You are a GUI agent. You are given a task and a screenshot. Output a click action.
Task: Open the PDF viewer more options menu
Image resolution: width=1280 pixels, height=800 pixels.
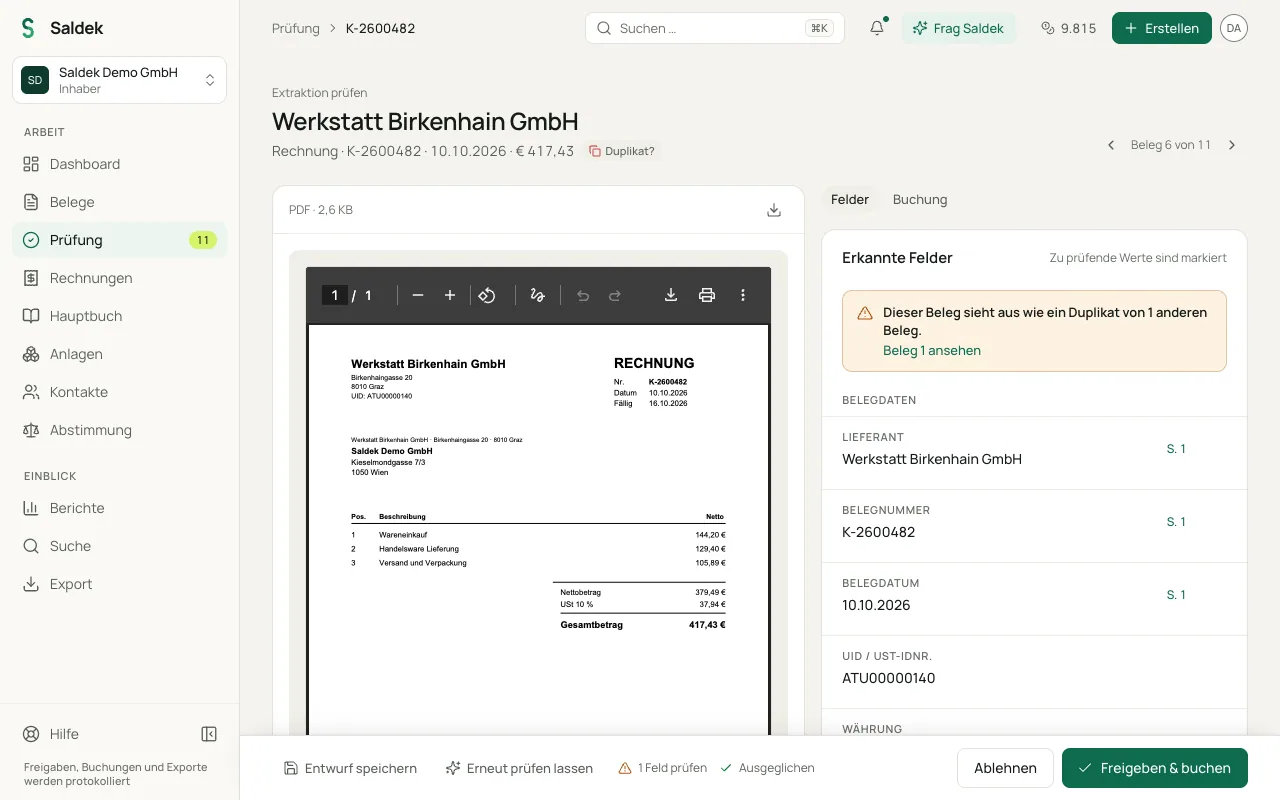[743, 295]
